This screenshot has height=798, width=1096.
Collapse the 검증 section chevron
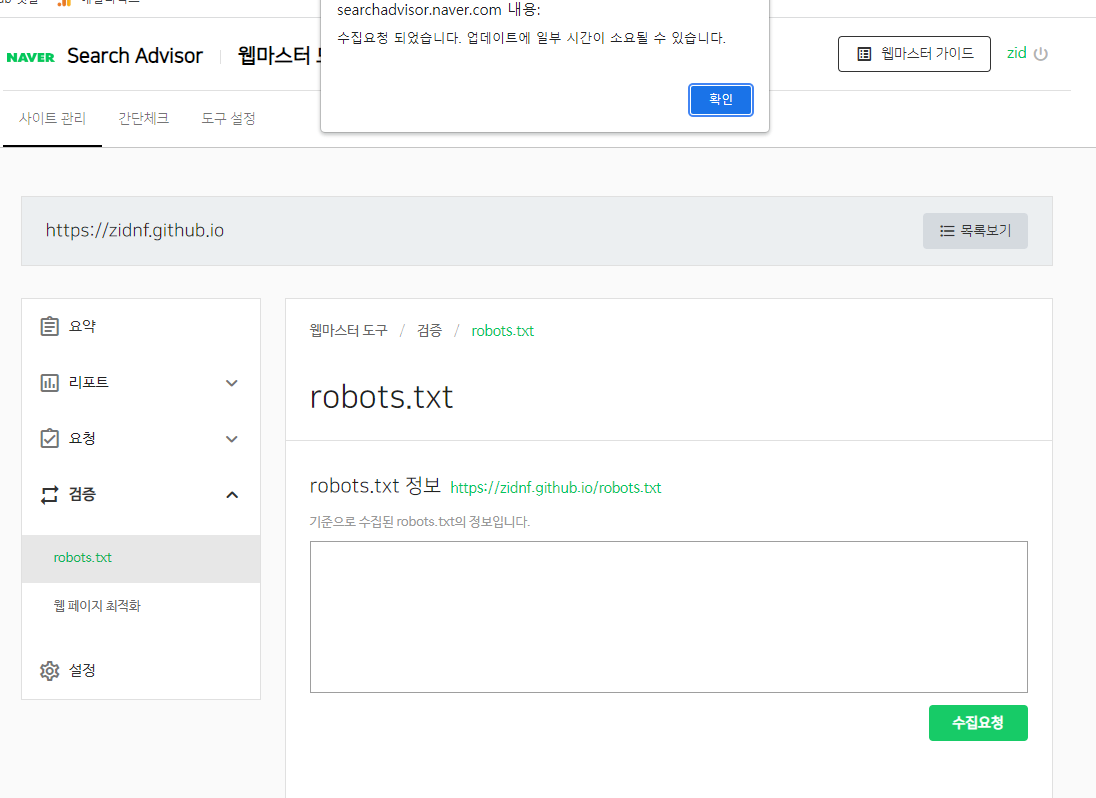pyautogui.click(x=231, y=494)
